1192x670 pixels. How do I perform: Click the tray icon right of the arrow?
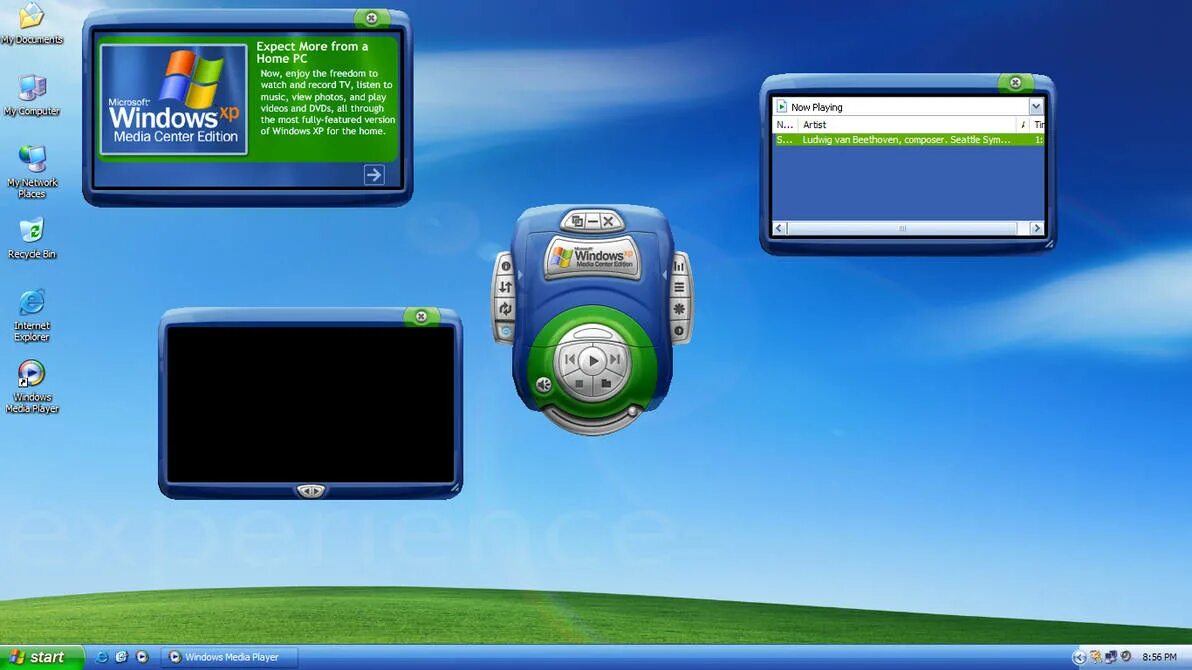click(x=1095, y=656)
